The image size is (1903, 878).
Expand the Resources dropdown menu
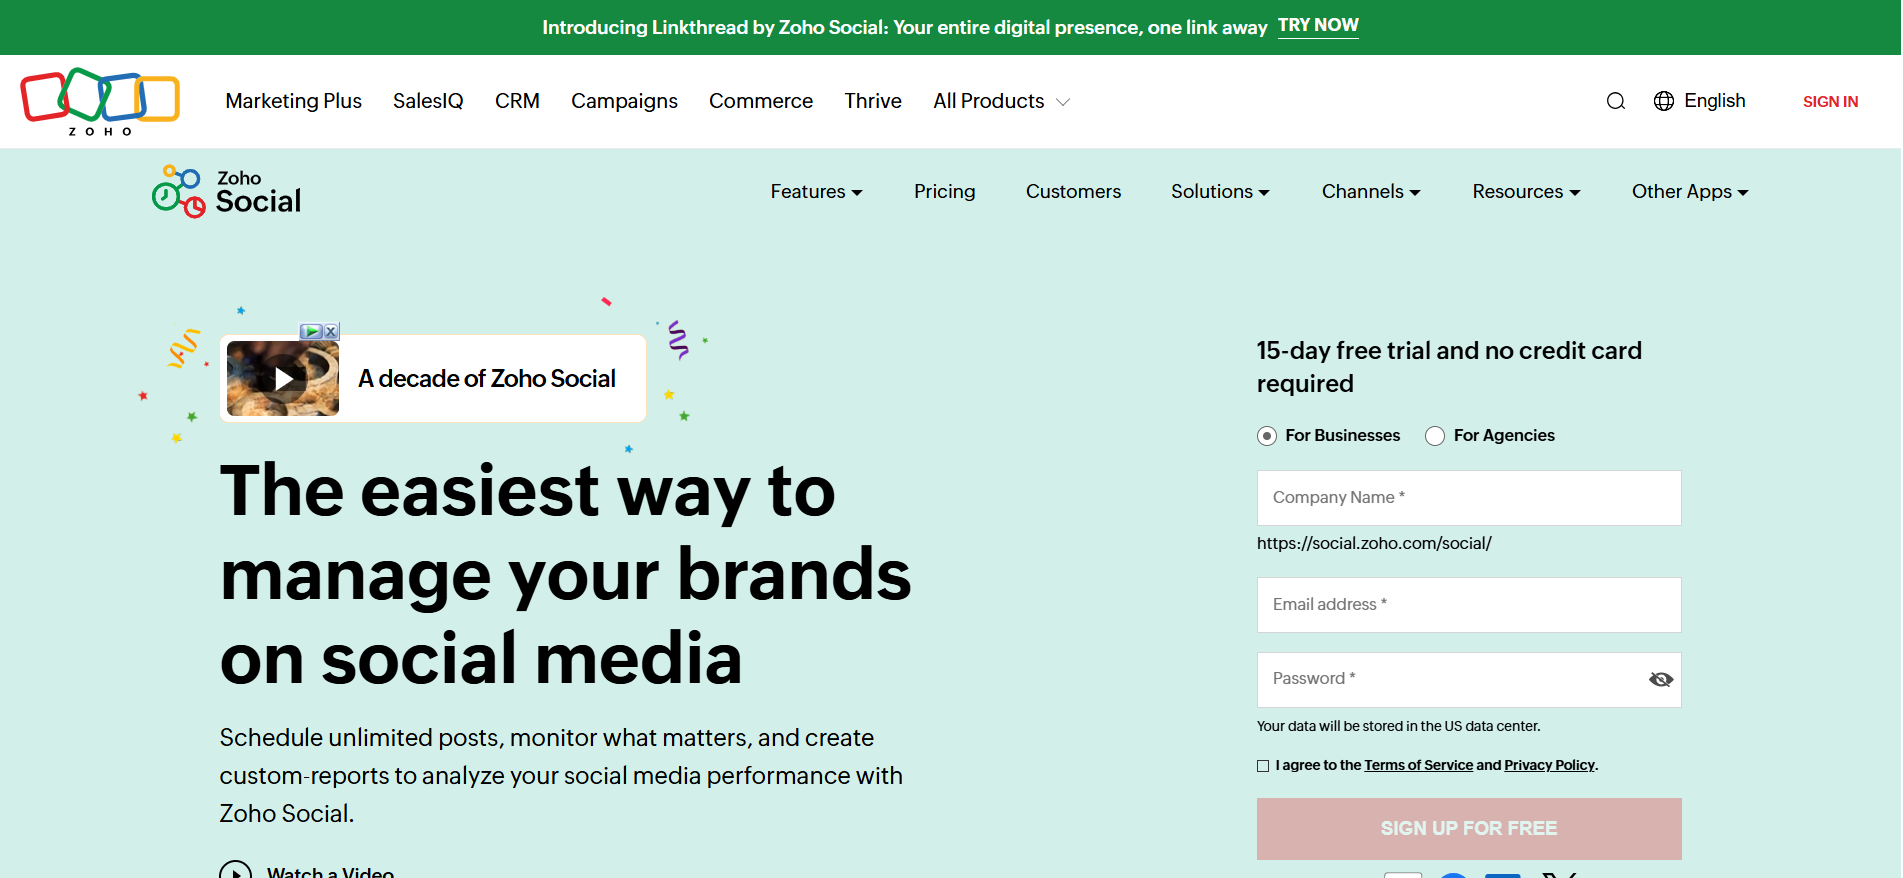pos(1526,191)
